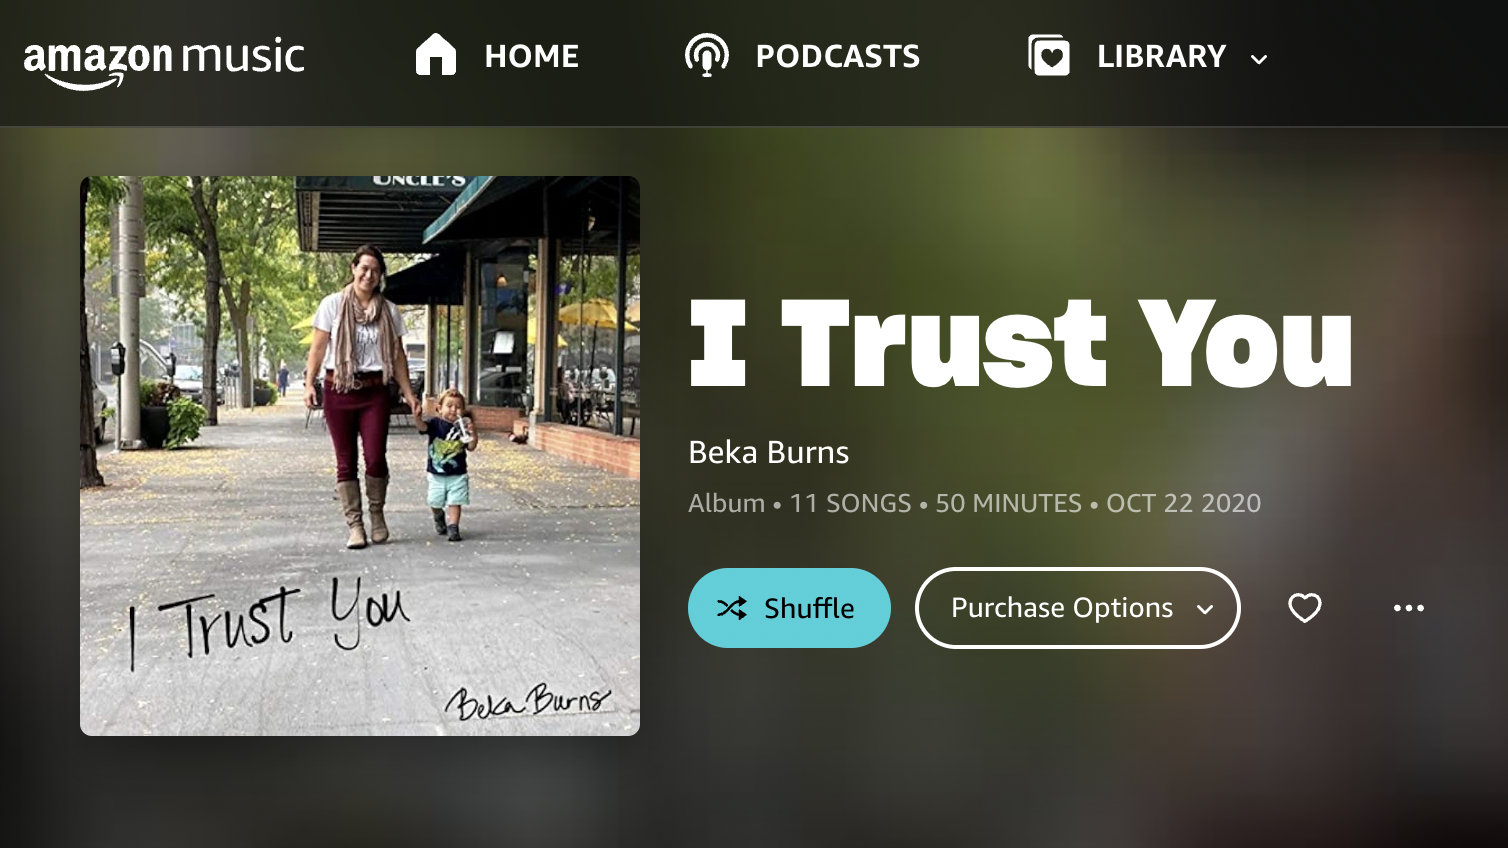Click the Purchase Options chevron arrow
The image size is (1508, 848).
pyautogui.click(x=1205, y=609)
